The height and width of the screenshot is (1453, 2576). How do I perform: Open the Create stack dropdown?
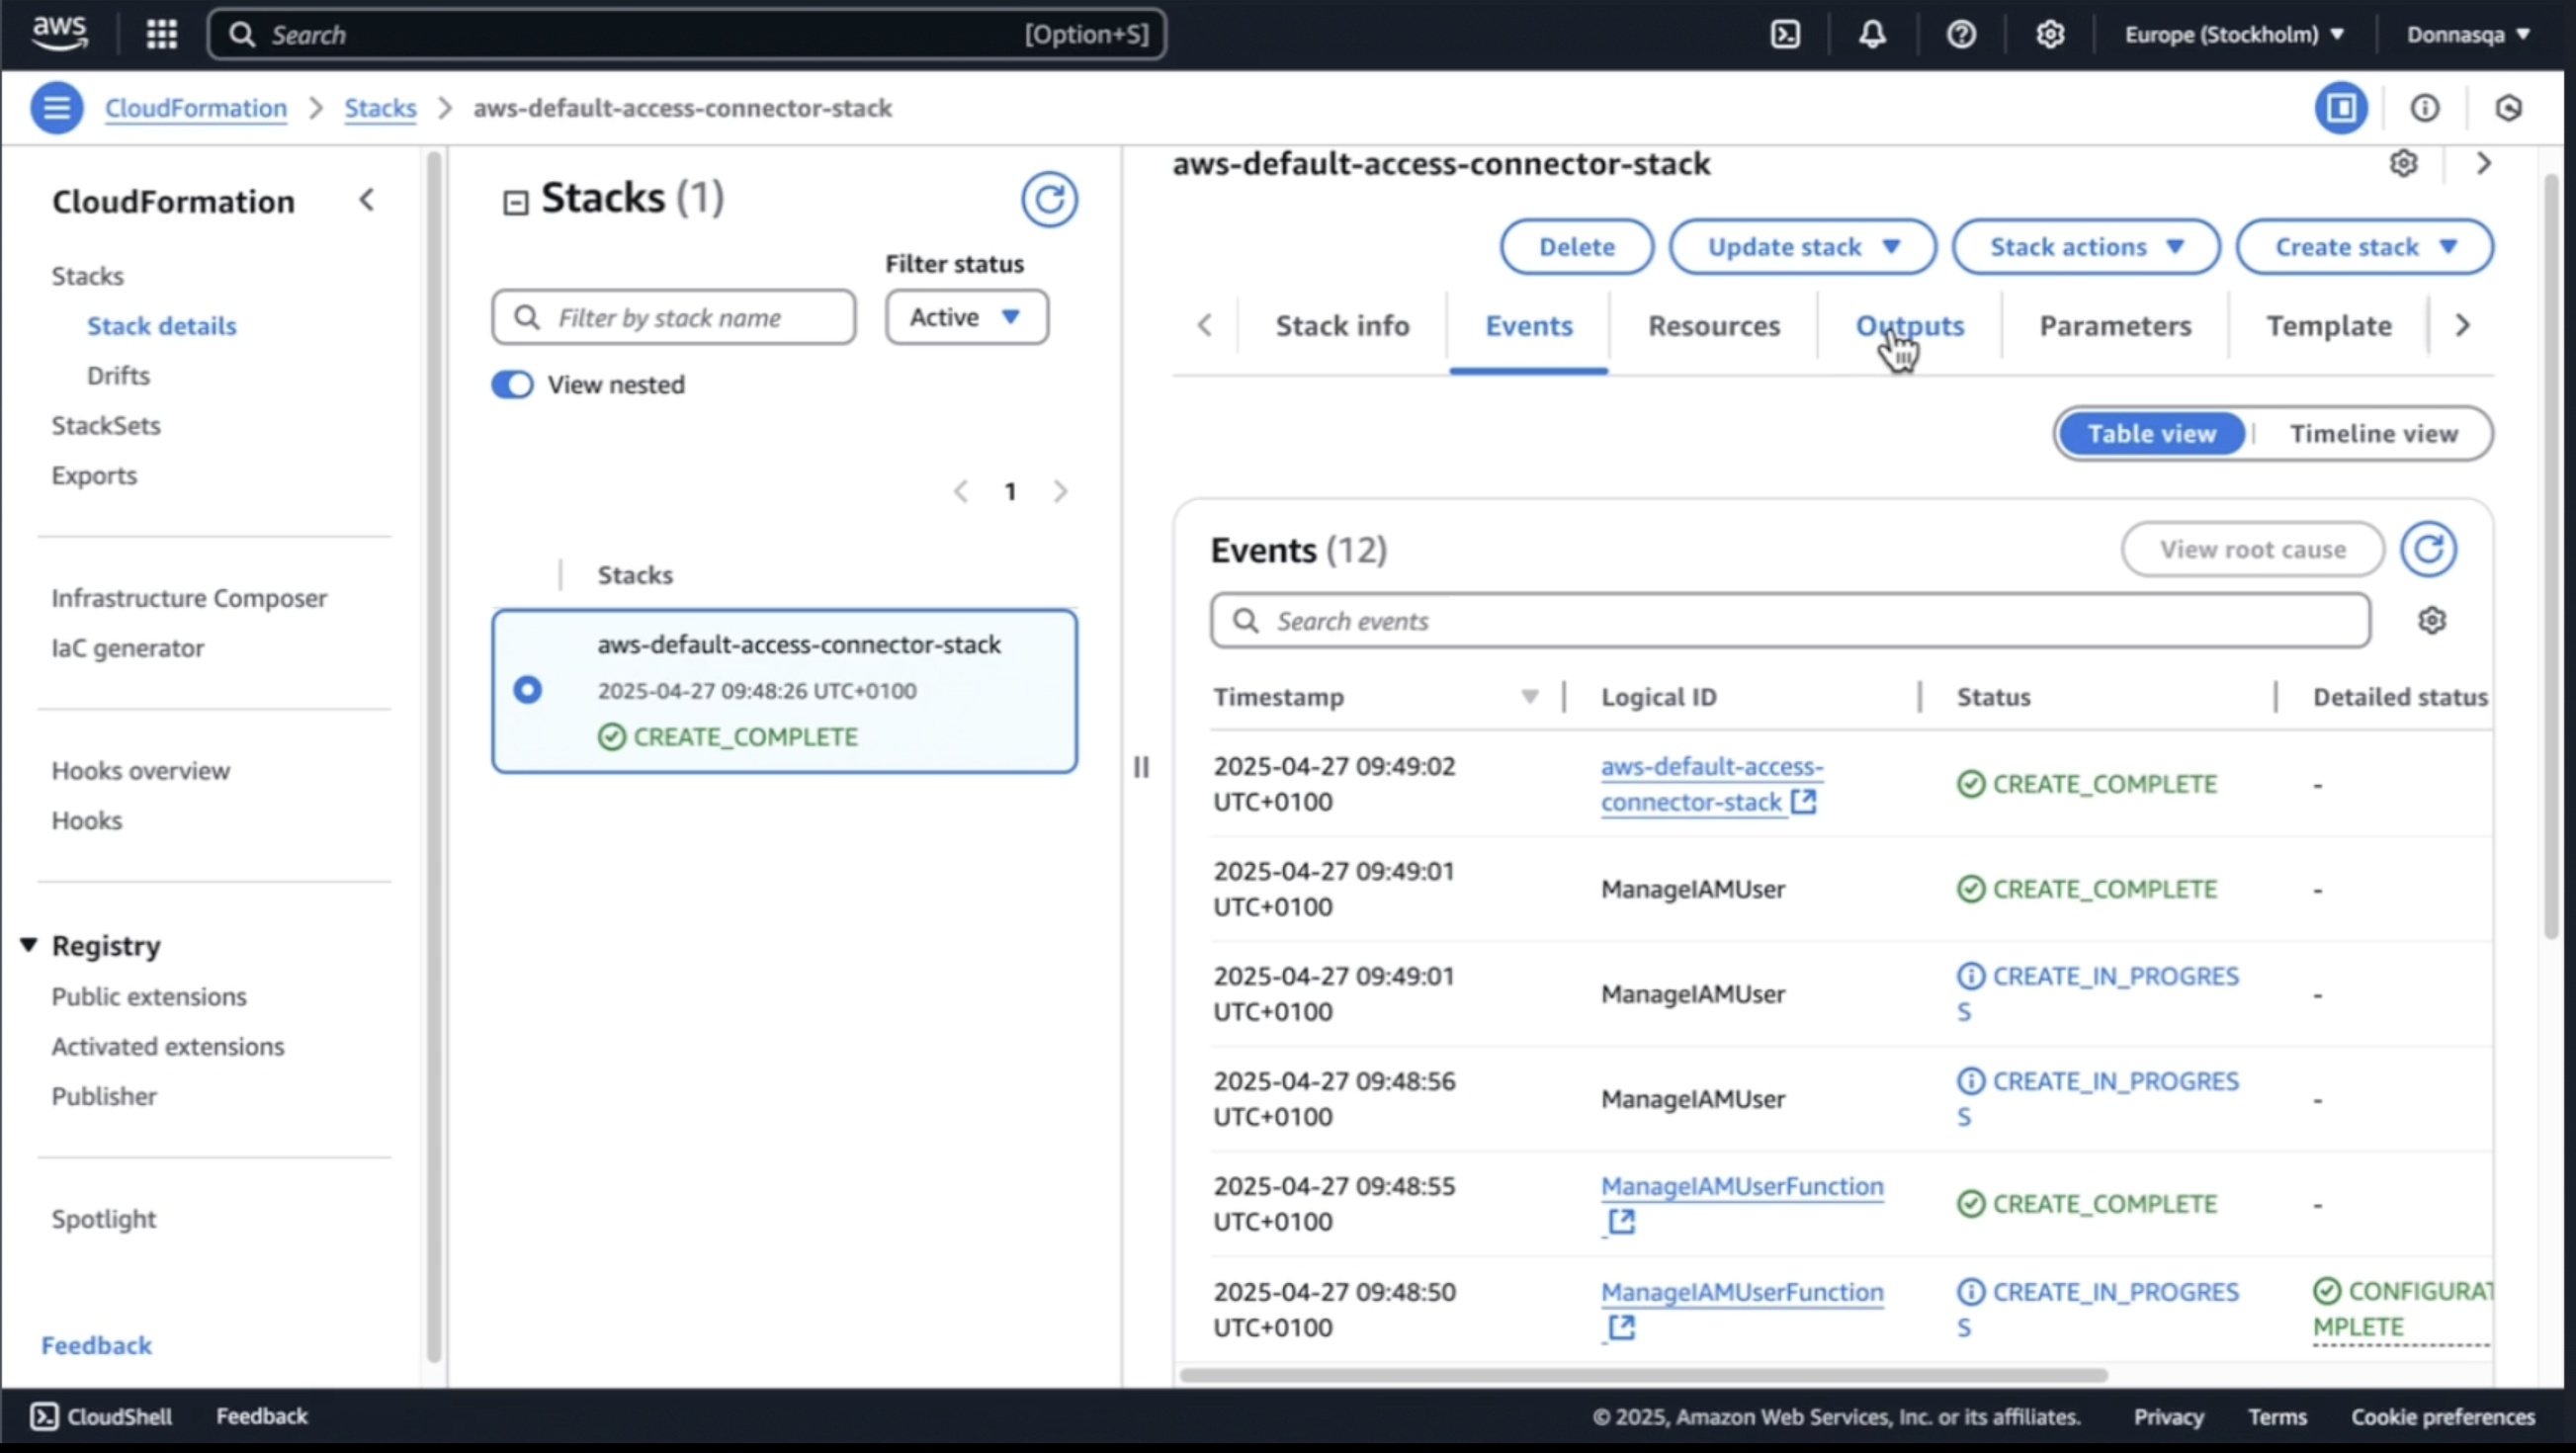click(x=2365, y=247)
